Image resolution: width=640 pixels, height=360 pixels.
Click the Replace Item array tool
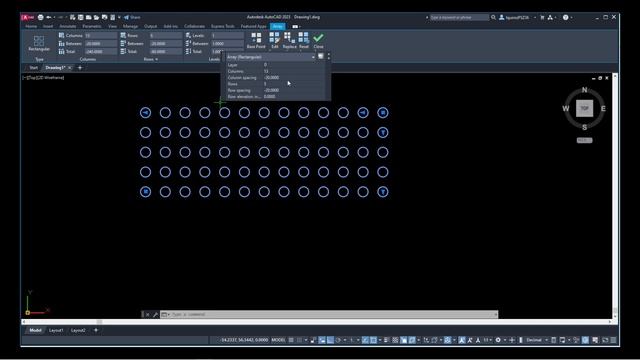(289, 40)
